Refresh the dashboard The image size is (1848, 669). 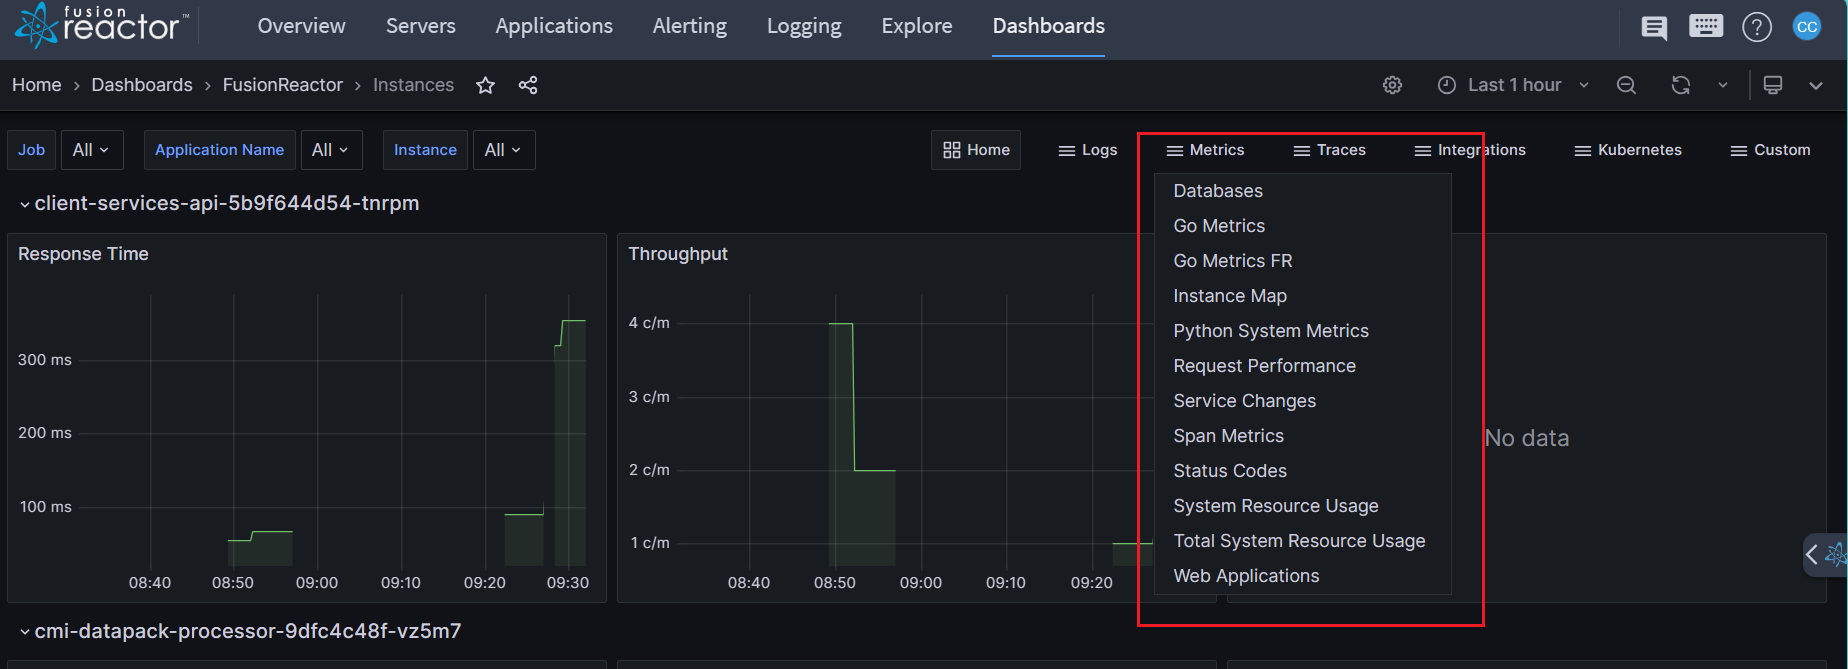pos(1680,86)
